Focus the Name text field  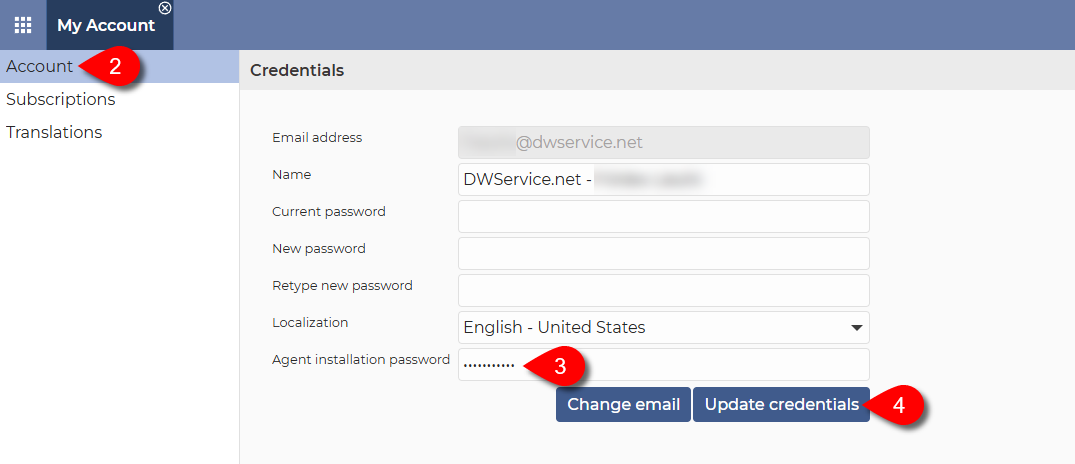pyautogui.click(x=663, y=179)
